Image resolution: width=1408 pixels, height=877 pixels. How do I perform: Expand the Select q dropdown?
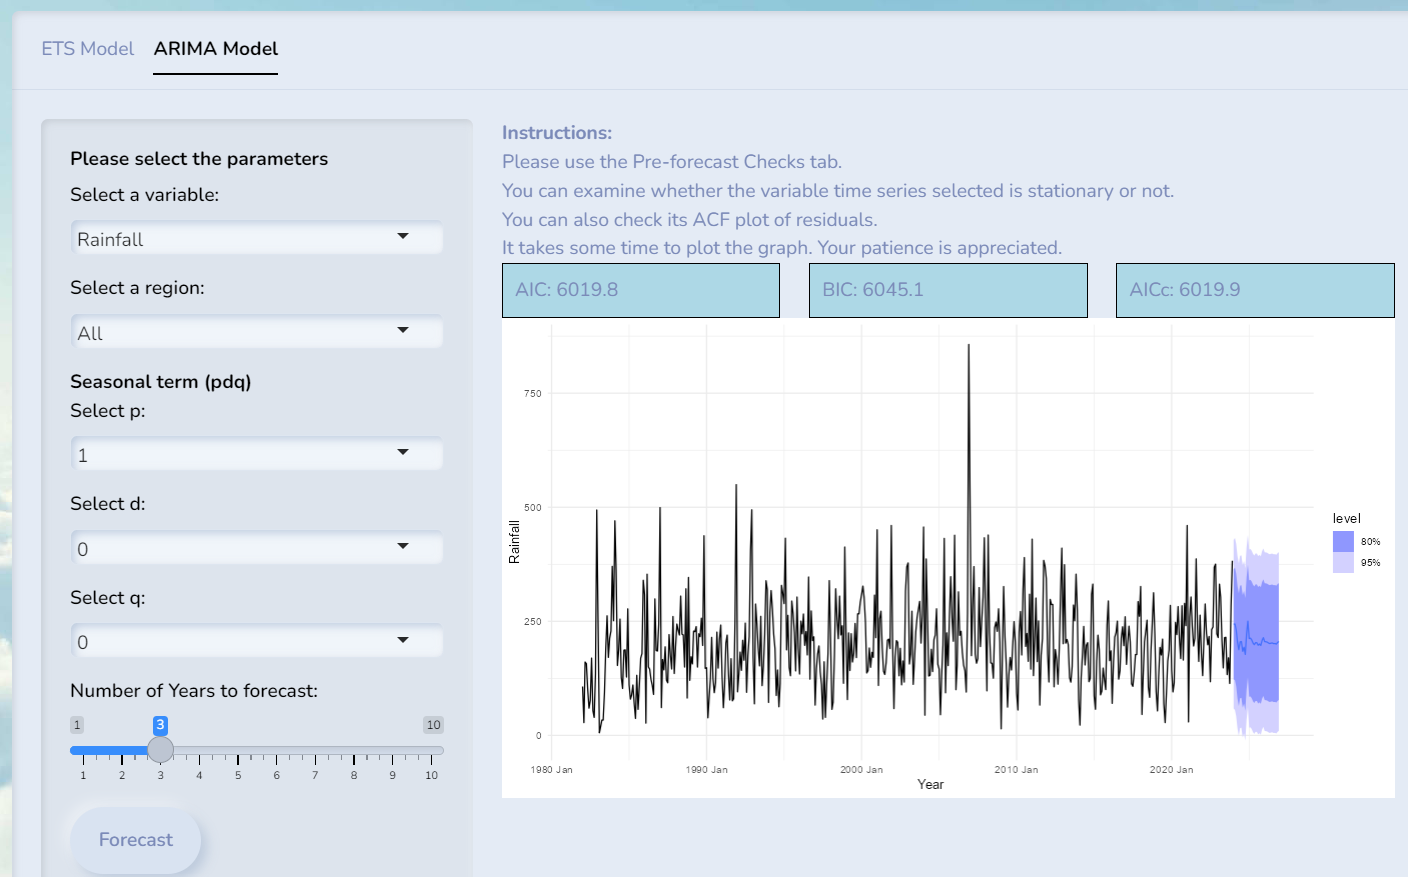(256, 642)
